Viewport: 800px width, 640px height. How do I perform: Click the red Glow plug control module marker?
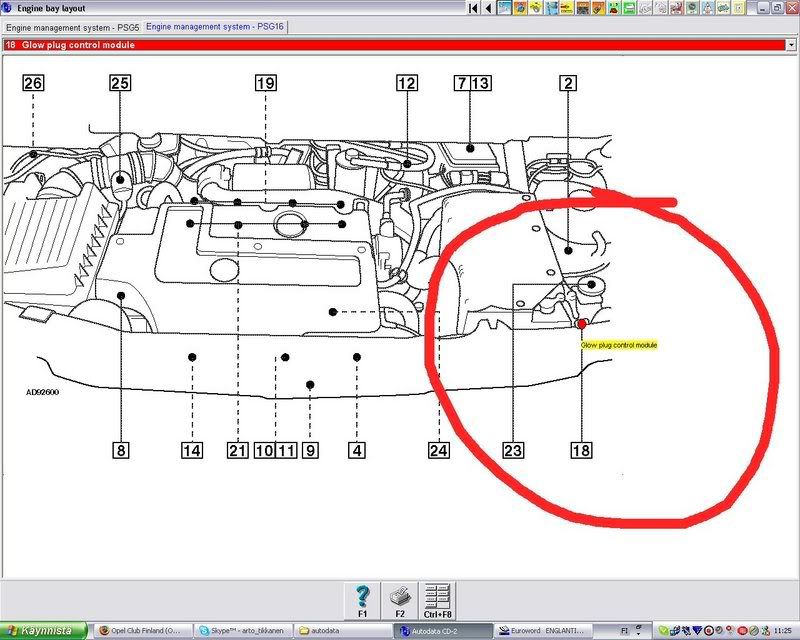pyautogui.click(x=582, y=323)
